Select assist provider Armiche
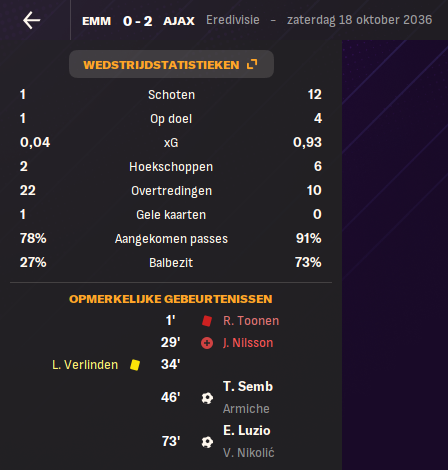This screenshot has width=448, height=470. 246,409
